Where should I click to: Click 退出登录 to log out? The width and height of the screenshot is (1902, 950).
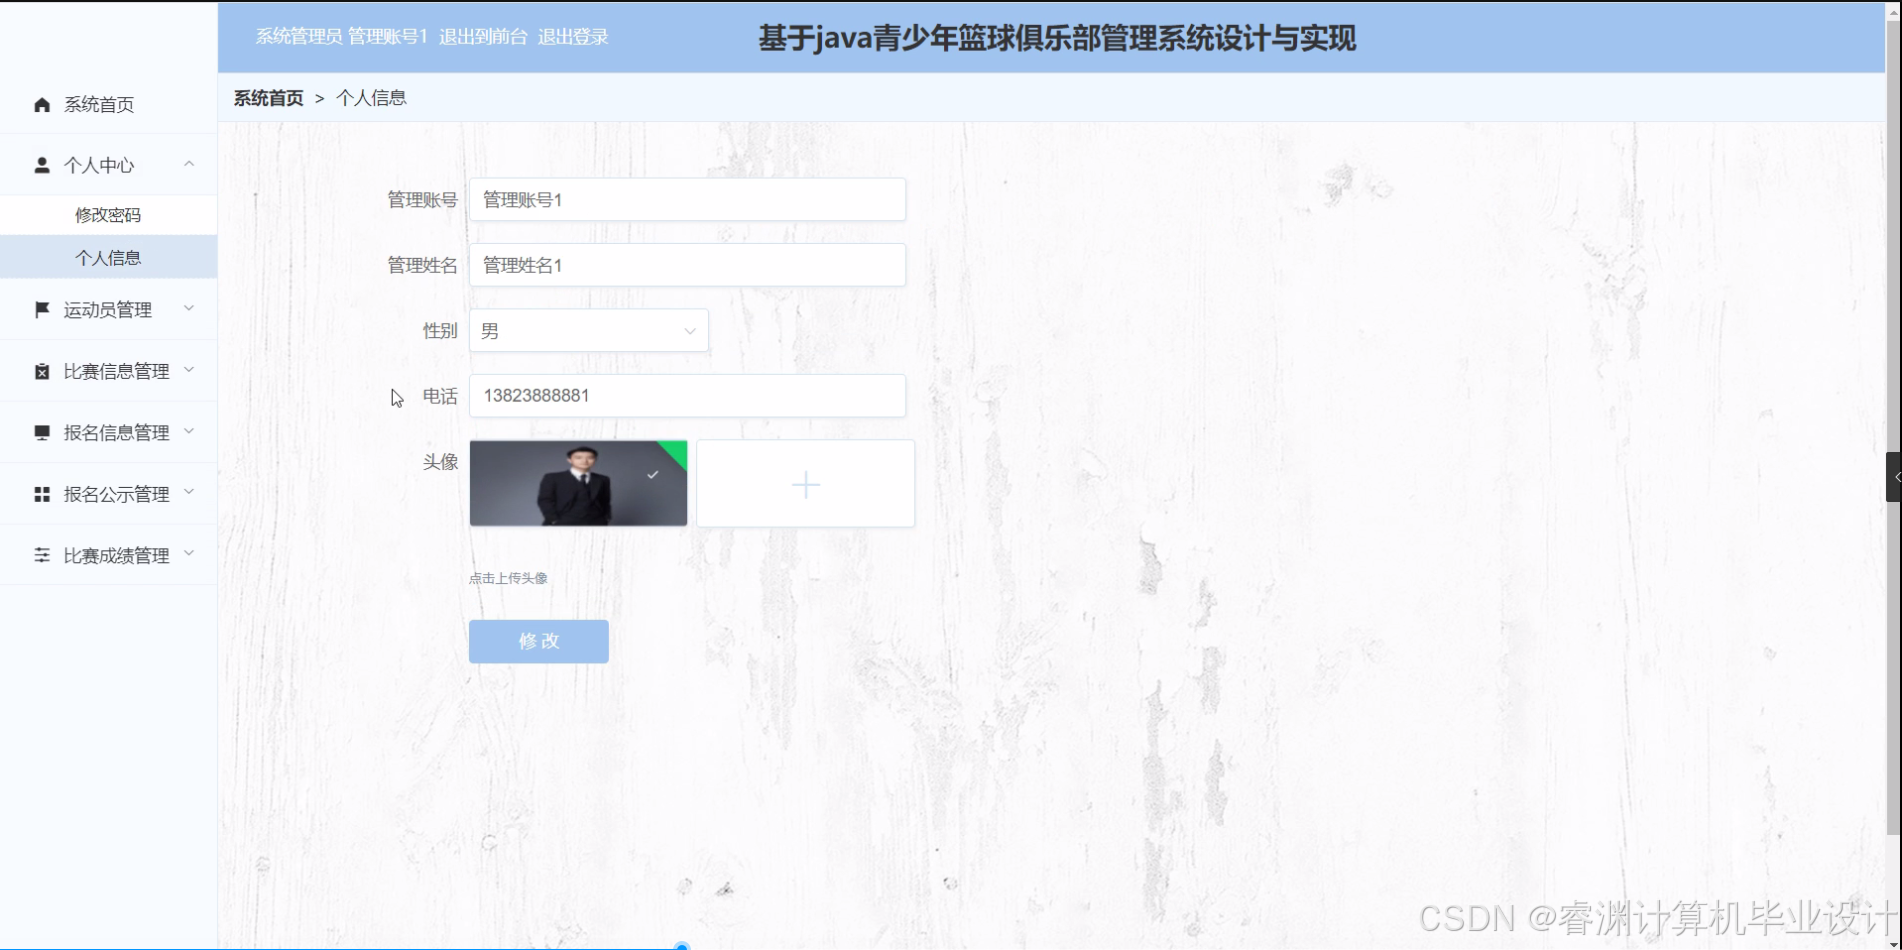[x=573, y=36]
